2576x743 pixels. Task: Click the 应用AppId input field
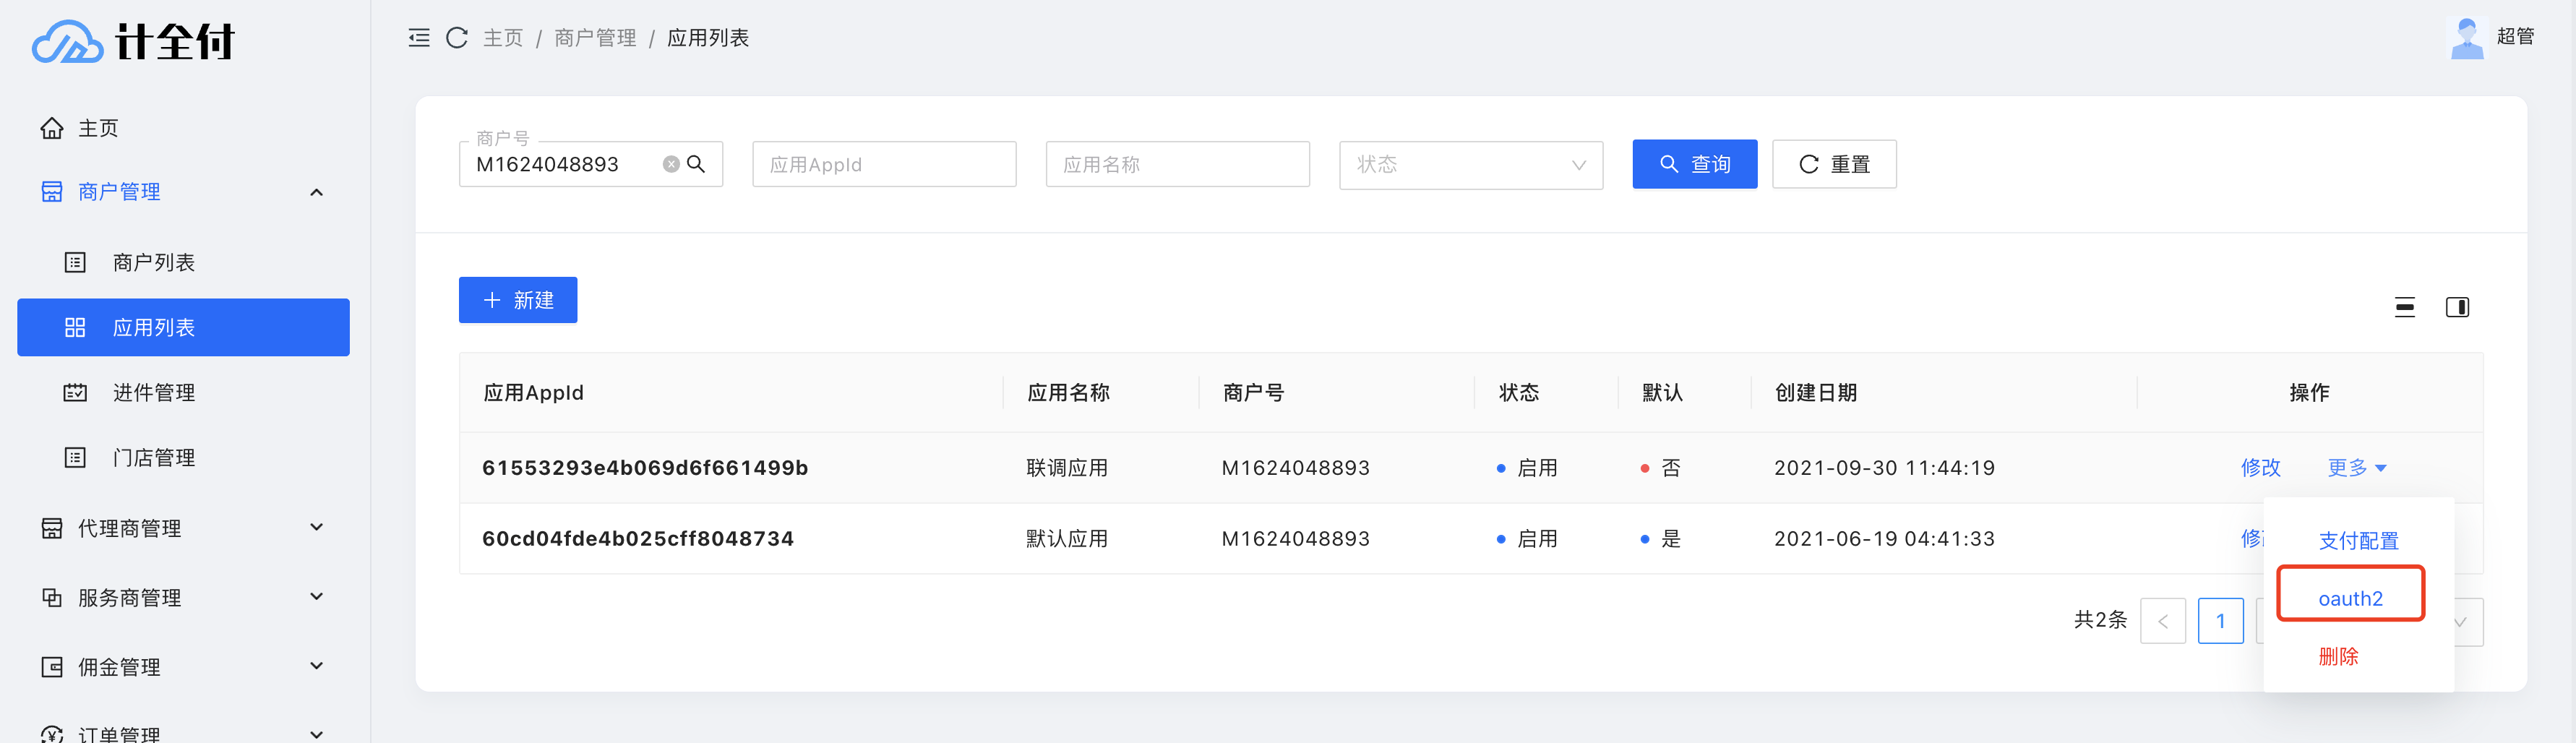pyautogui.click(x=884, y=164)
